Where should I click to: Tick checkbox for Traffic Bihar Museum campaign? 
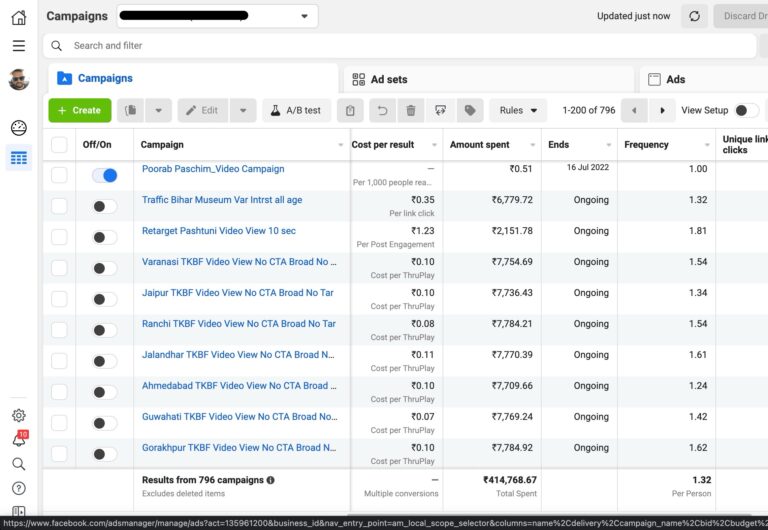click(59, 206)
